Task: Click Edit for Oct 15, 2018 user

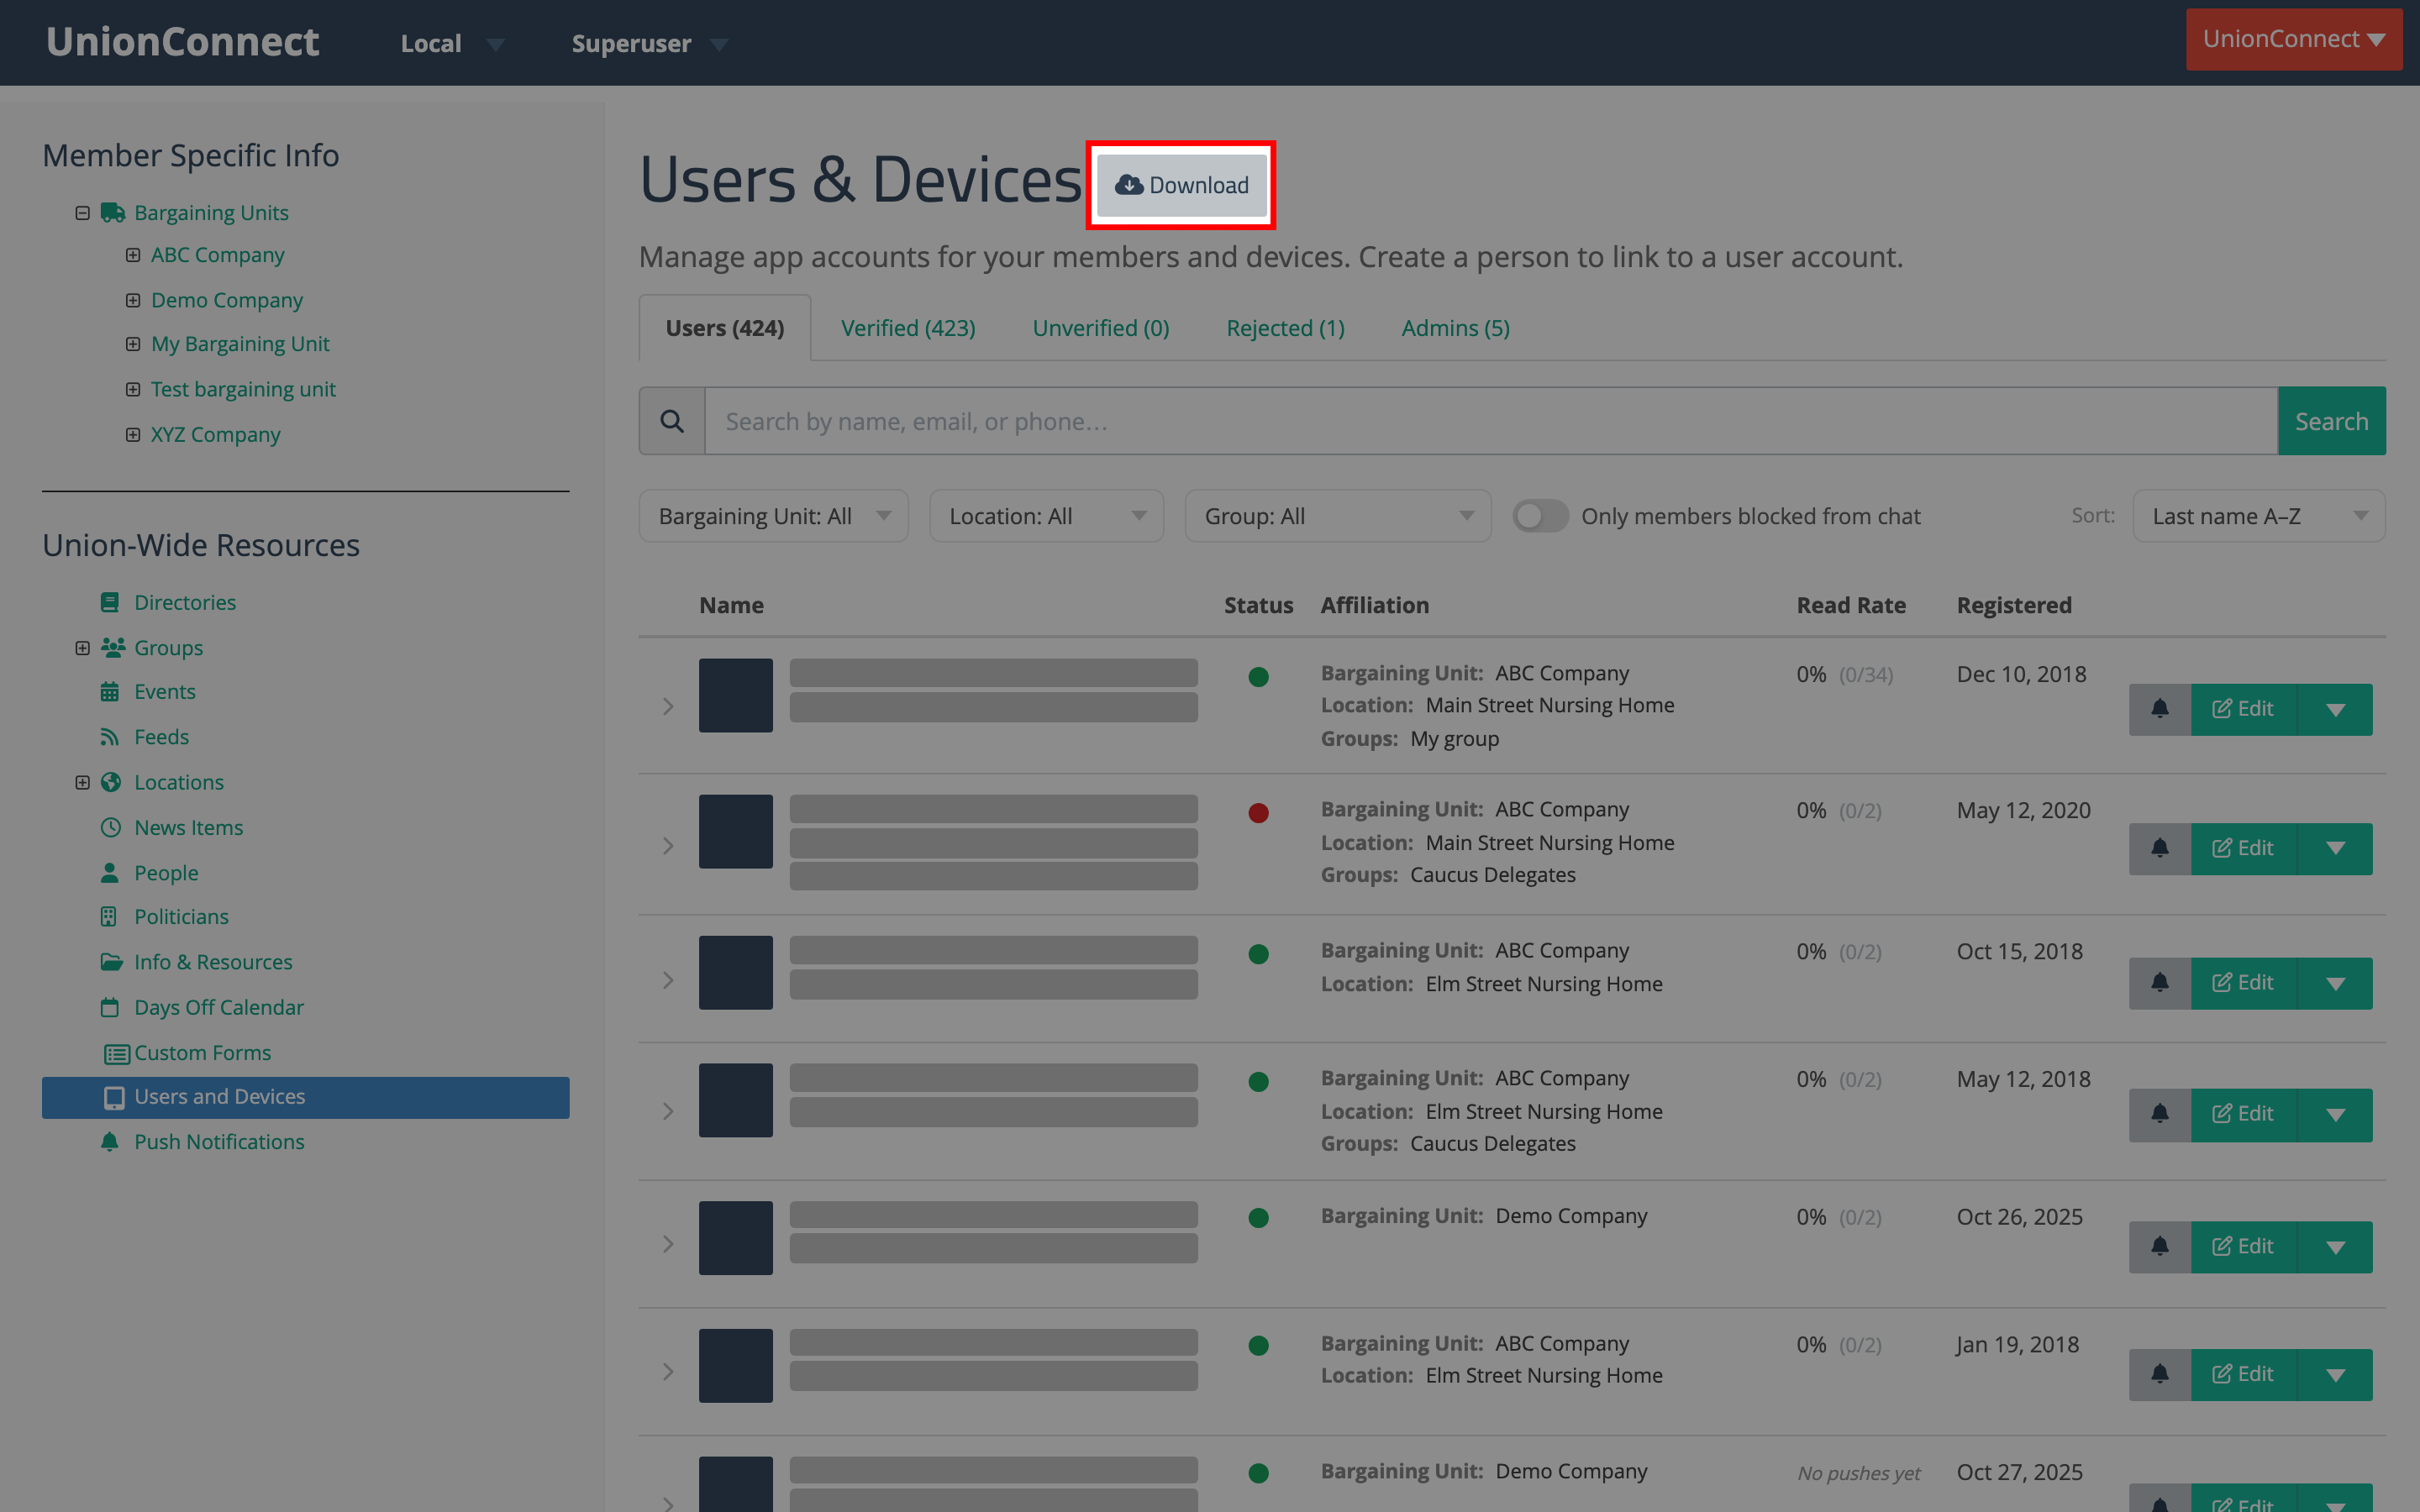Action: pyautogui.click(x=2244, y=983)
